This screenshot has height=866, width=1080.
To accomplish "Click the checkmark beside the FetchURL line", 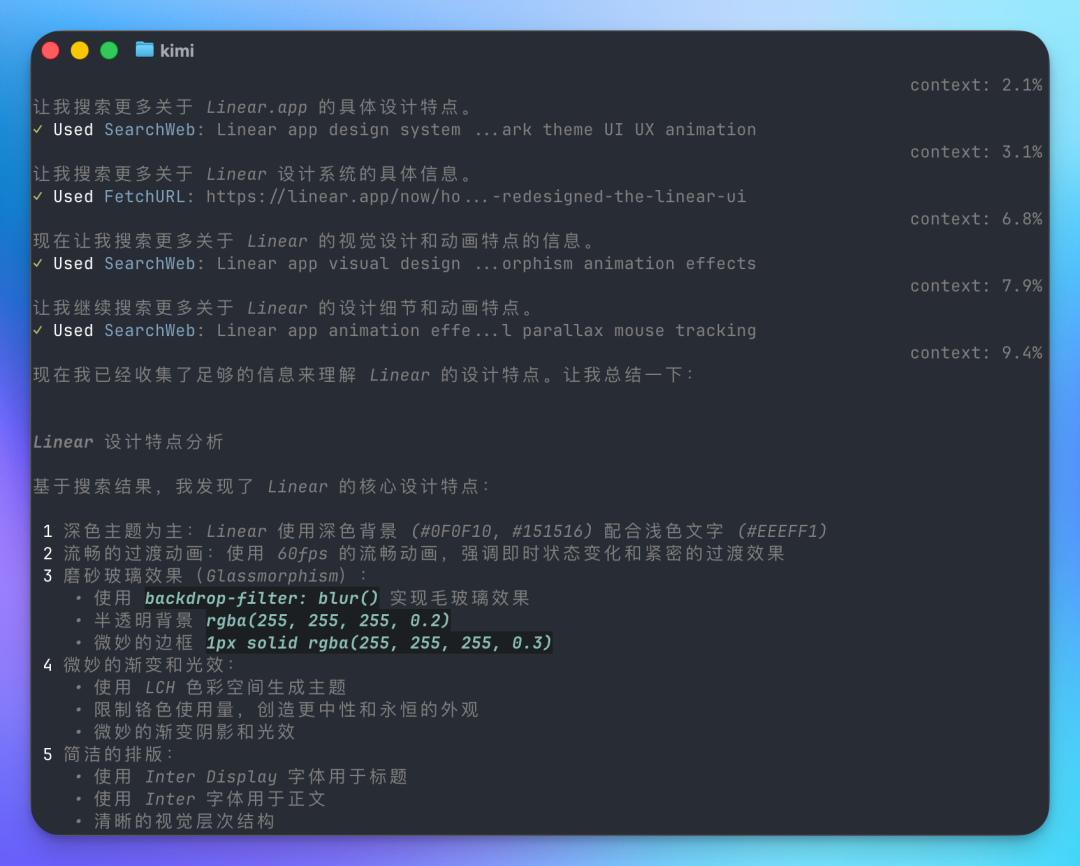I will (38, 197).
